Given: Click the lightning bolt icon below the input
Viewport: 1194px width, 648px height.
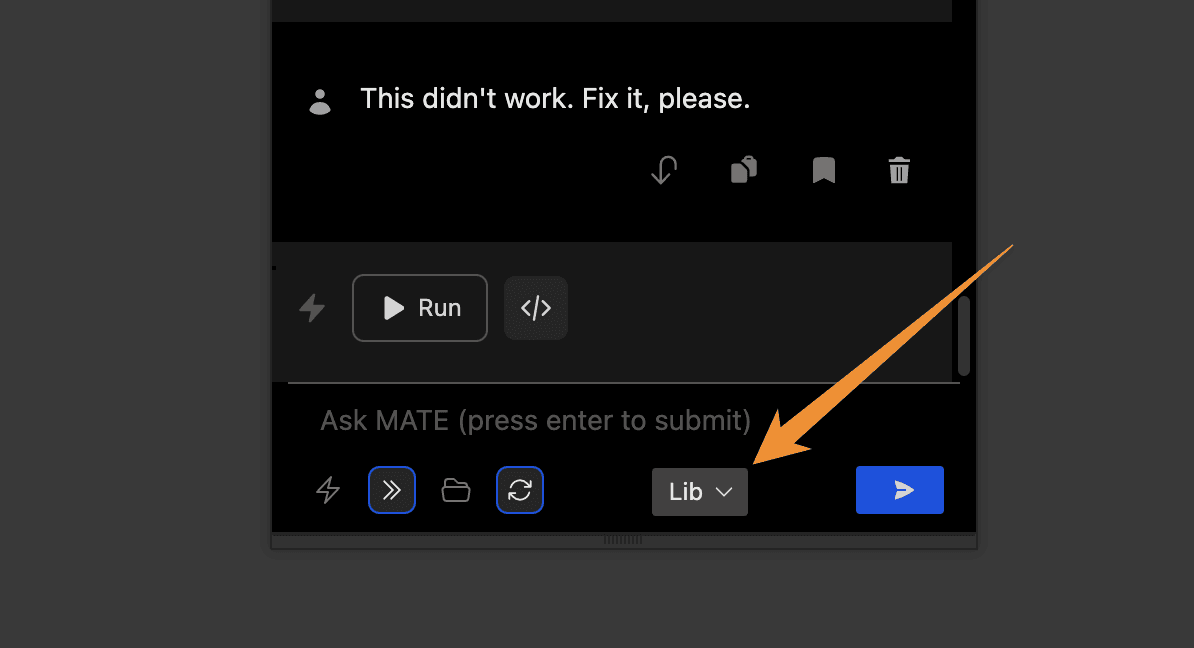Looking at the screenshot, I should [x=328, y=490].
